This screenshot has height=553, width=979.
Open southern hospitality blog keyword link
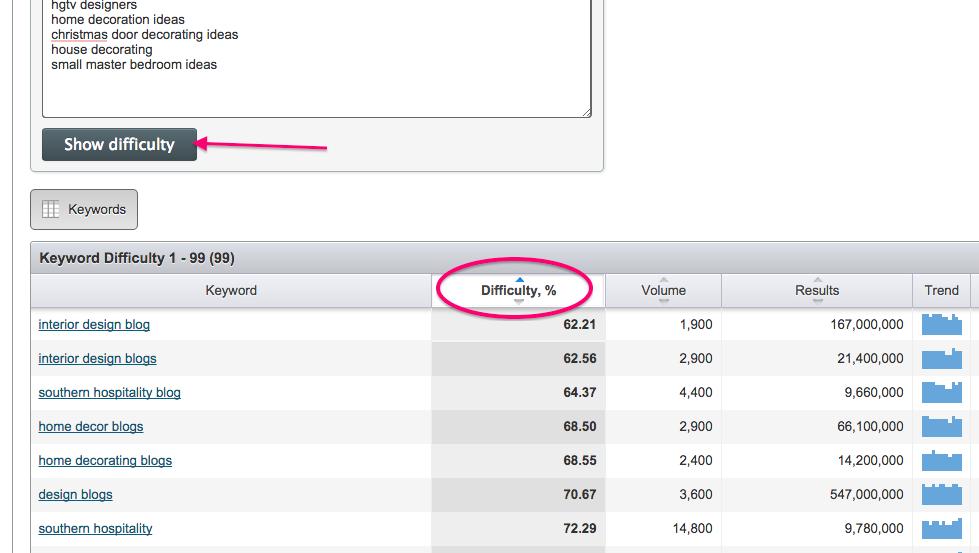pos(109,392)
